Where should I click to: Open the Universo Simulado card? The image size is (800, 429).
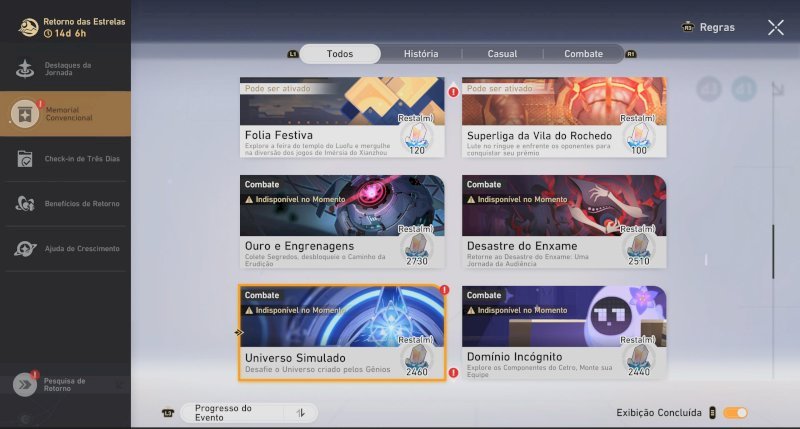342,332
